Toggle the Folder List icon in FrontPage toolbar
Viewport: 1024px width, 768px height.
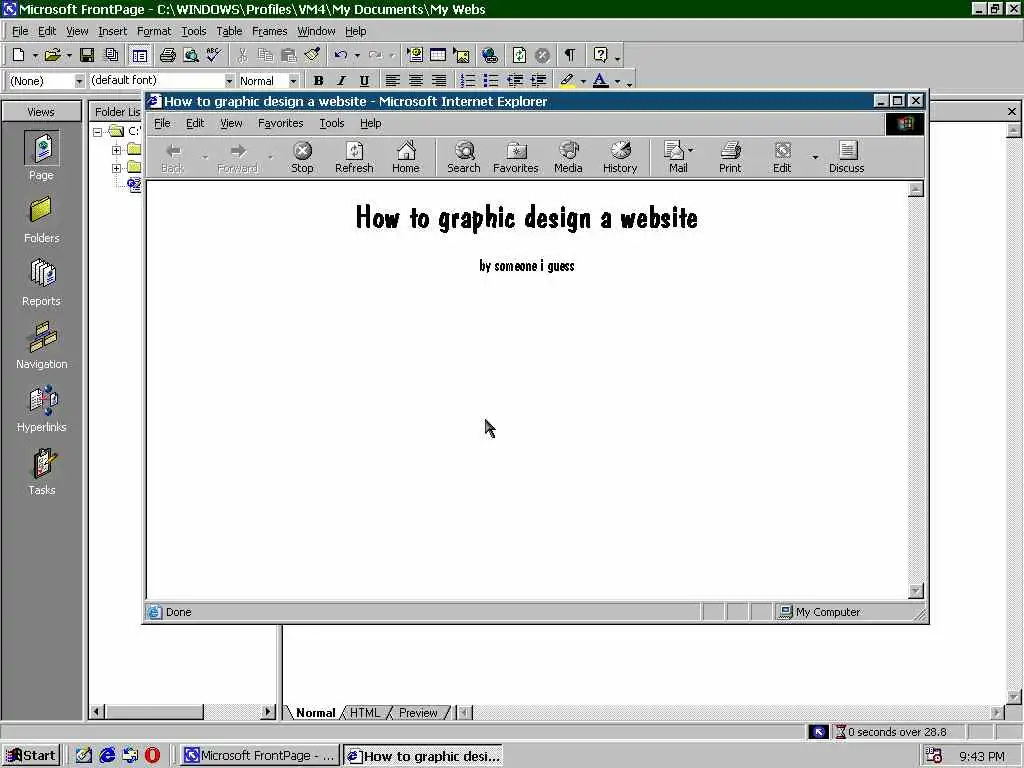click(139, 56)
